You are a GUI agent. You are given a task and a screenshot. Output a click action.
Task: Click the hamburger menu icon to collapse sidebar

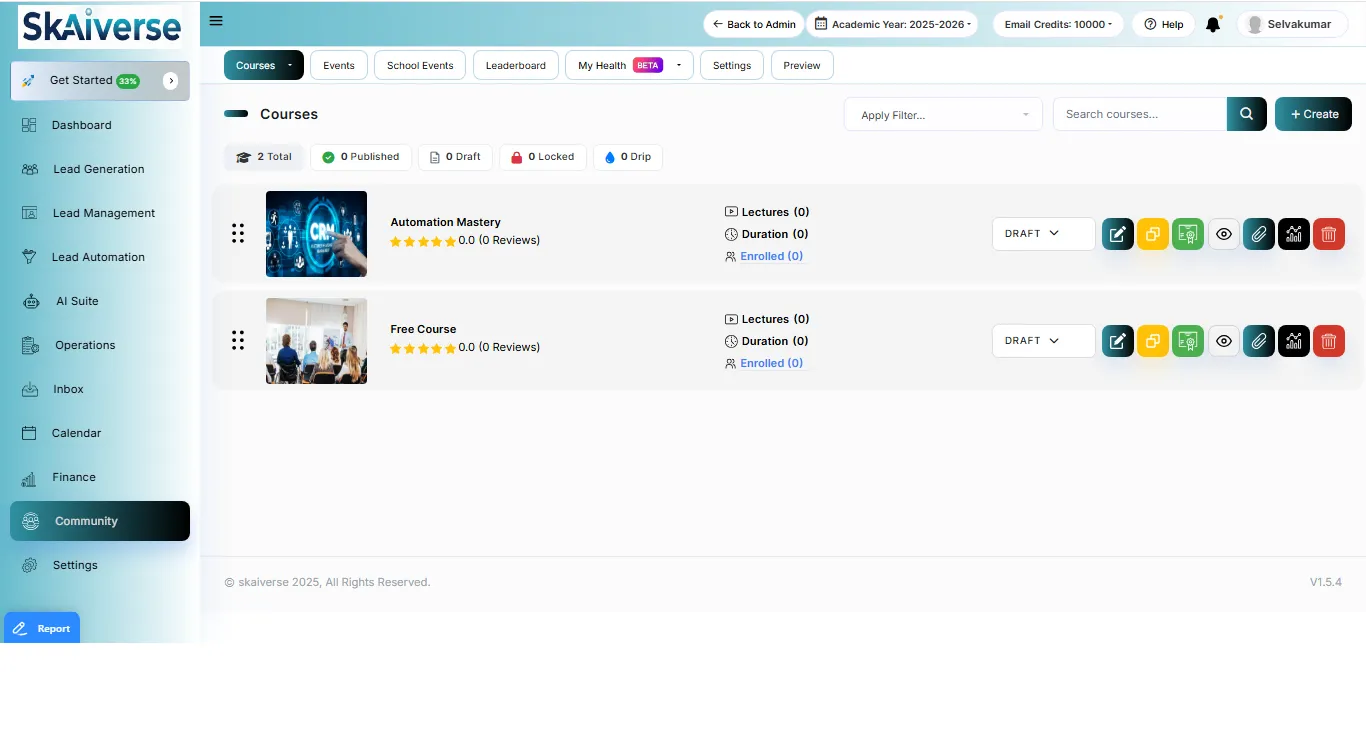click(x=216, y=21)
